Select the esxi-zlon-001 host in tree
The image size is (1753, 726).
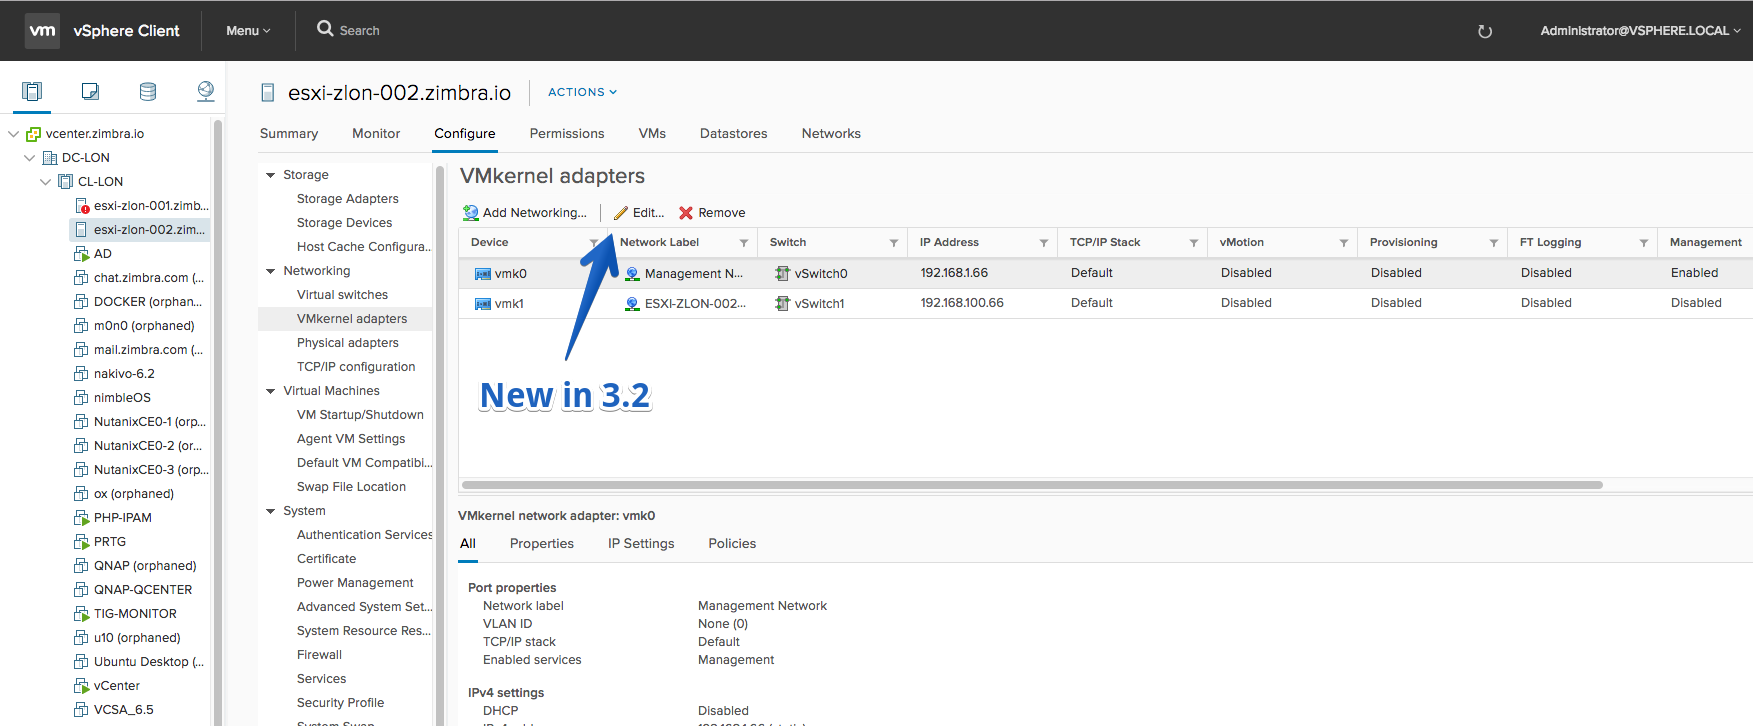point(151,206)
